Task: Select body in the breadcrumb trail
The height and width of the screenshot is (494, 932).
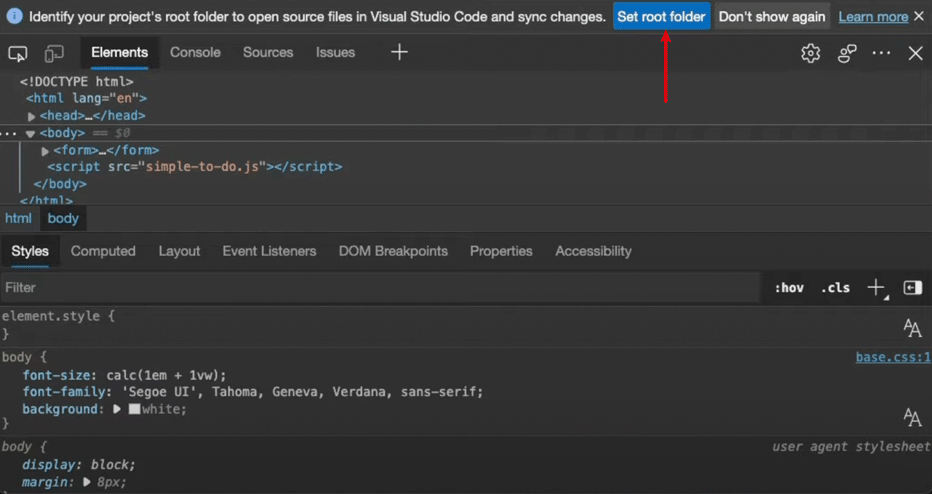Action: [x=63, y=218]
